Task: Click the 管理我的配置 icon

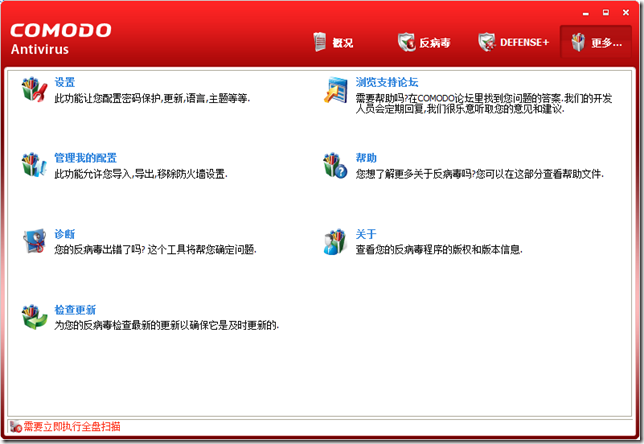Action: 34,165
